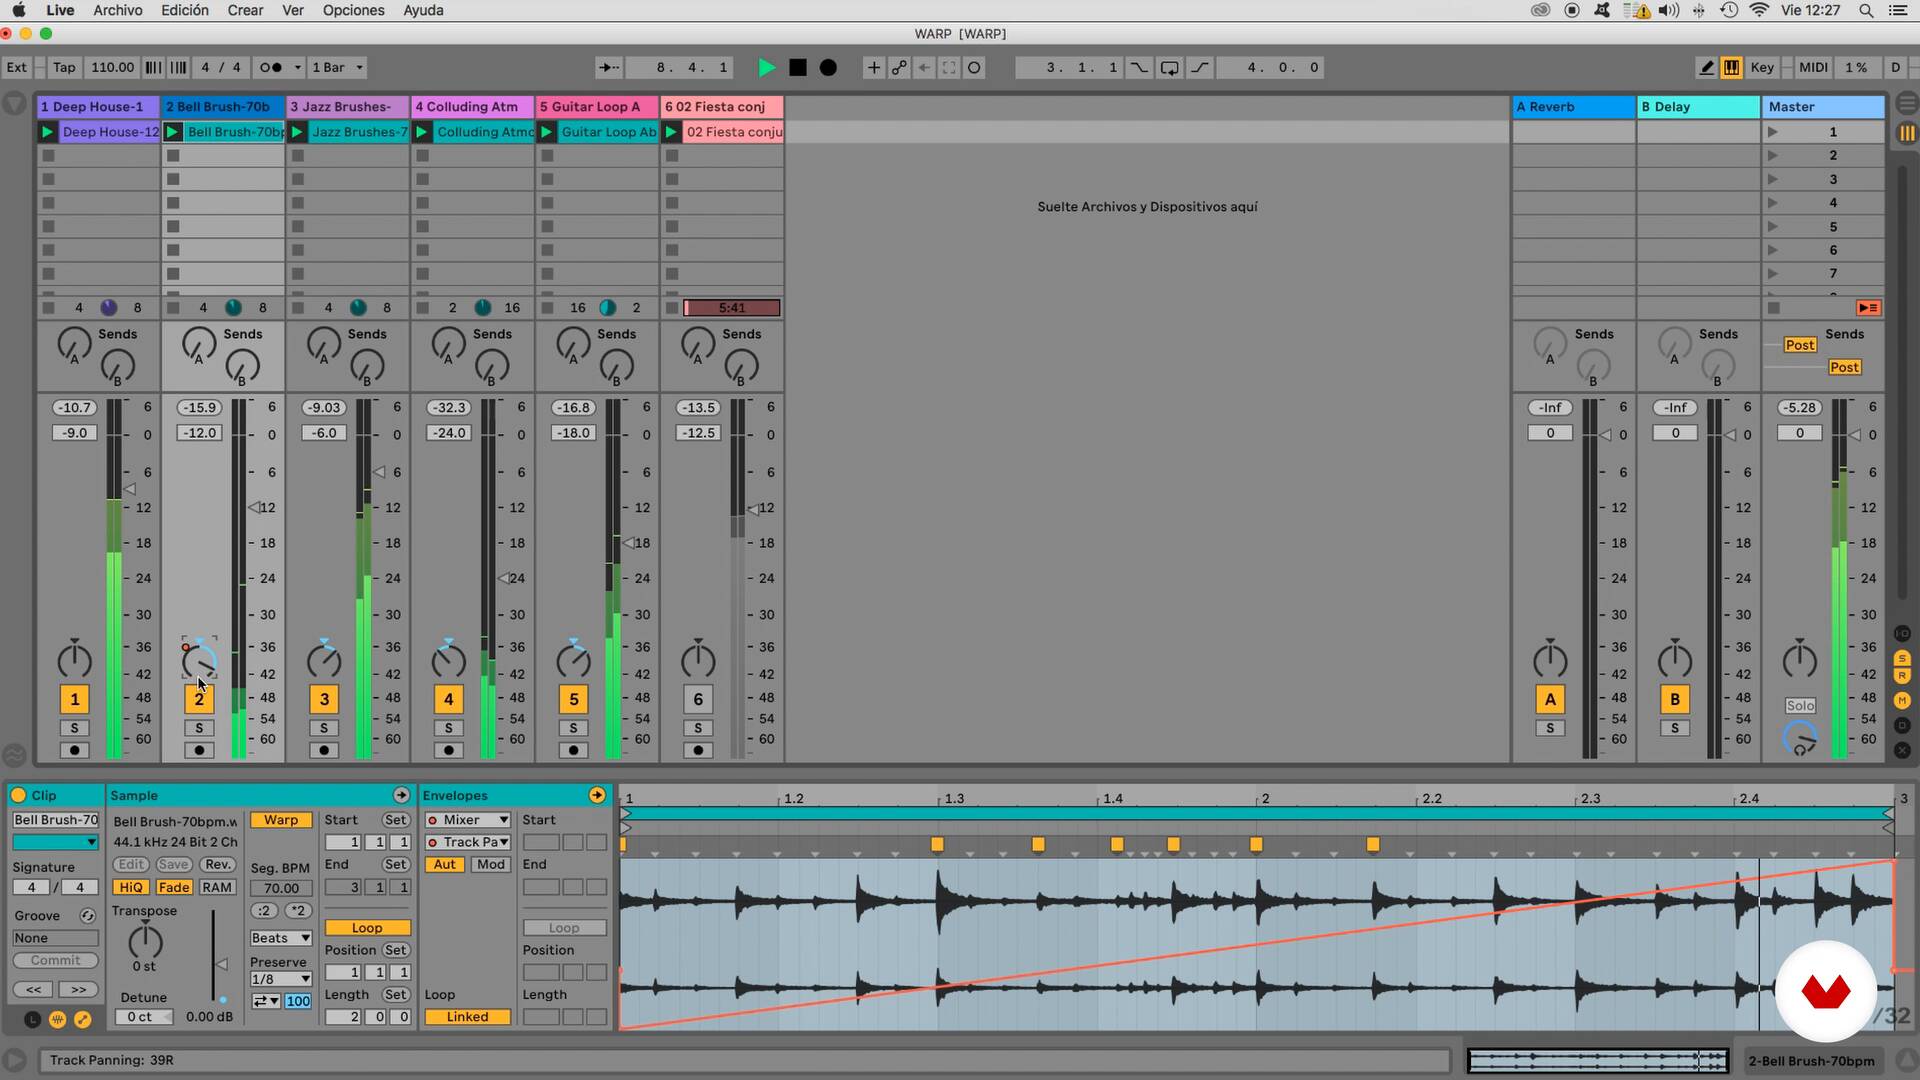
Task: Enable MIDI Map mode
Action: tap(1813, 67)
